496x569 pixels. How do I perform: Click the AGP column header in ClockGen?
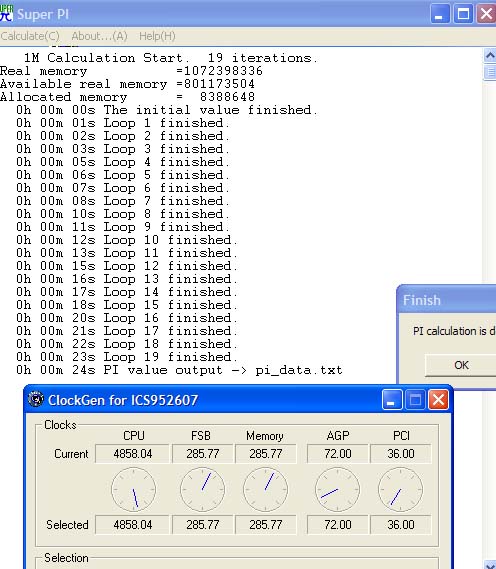coord(338,435)
